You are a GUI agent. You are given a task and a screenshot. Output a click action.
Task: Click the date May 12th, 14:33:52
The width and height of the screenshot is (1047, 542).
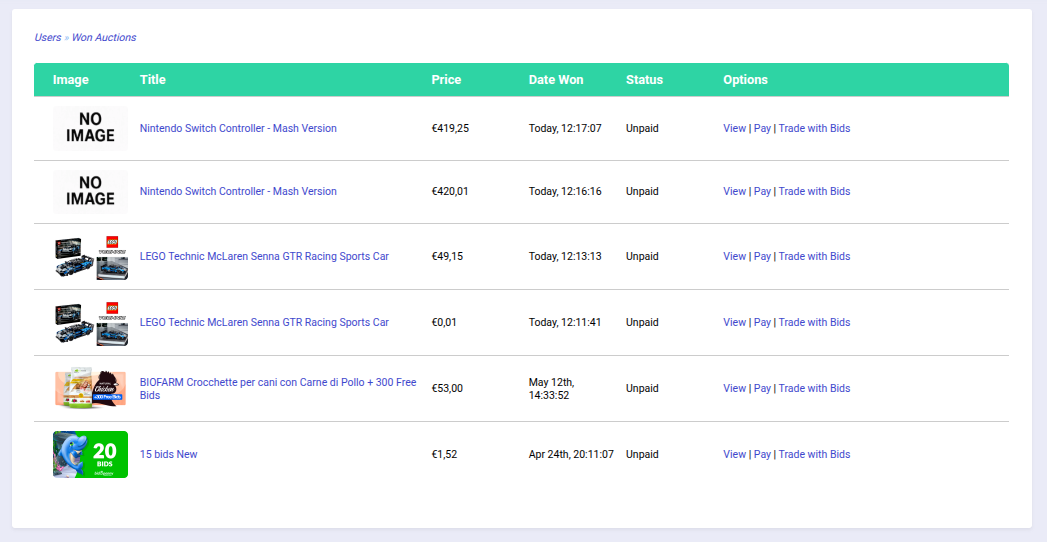[x=552, y=388]
